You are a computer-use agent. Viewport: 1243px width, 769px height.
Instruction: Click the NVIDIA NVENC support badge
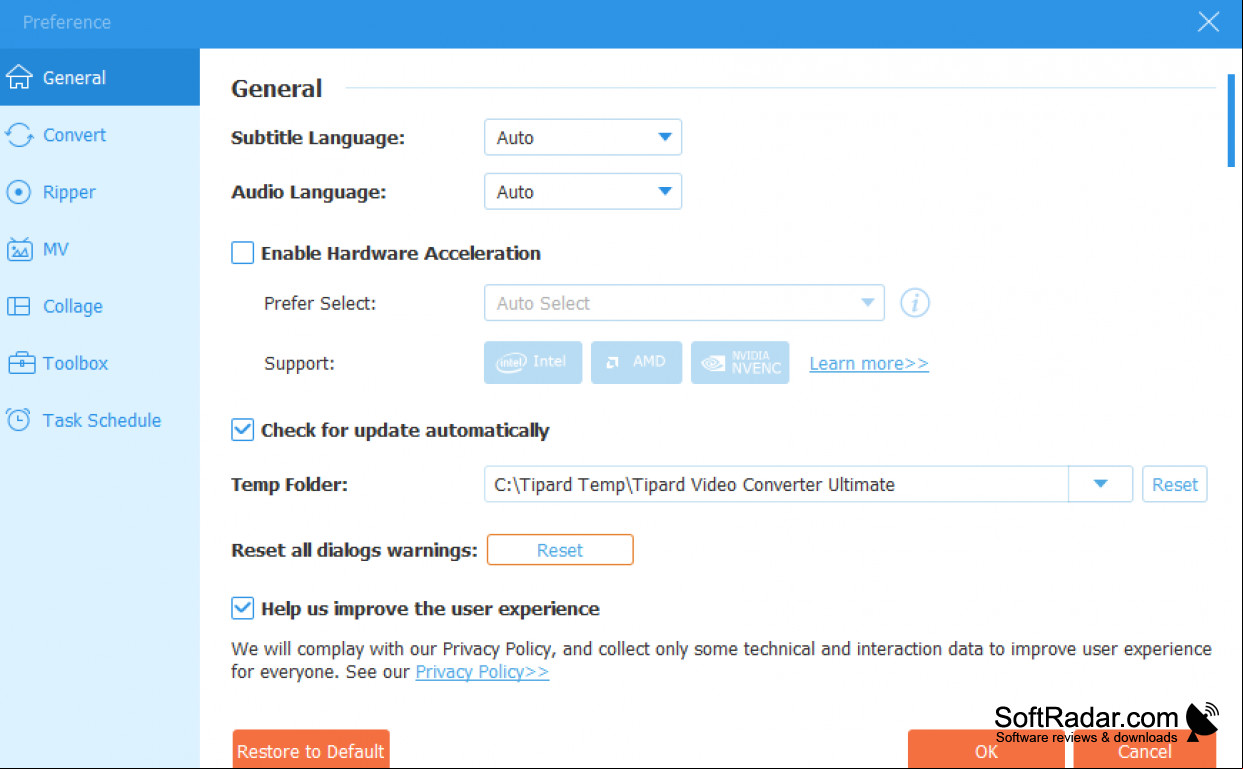pyautogui.click(x=740, y=362)
